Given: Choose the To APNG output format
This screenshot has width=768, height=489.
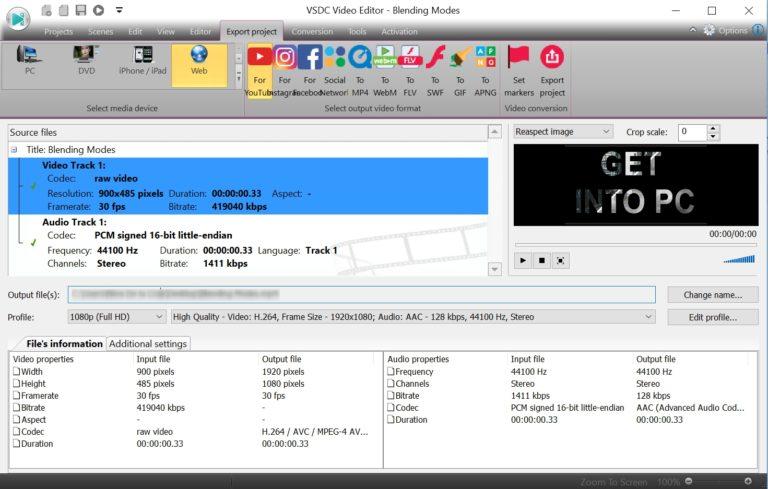Looking at the screenshot, I should (x=485, y=71).
